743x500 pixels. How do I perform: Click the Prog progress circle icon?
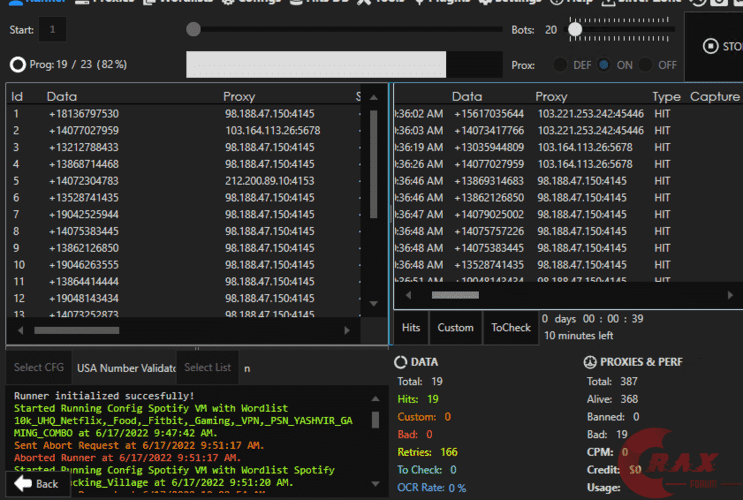coord(17,65)
